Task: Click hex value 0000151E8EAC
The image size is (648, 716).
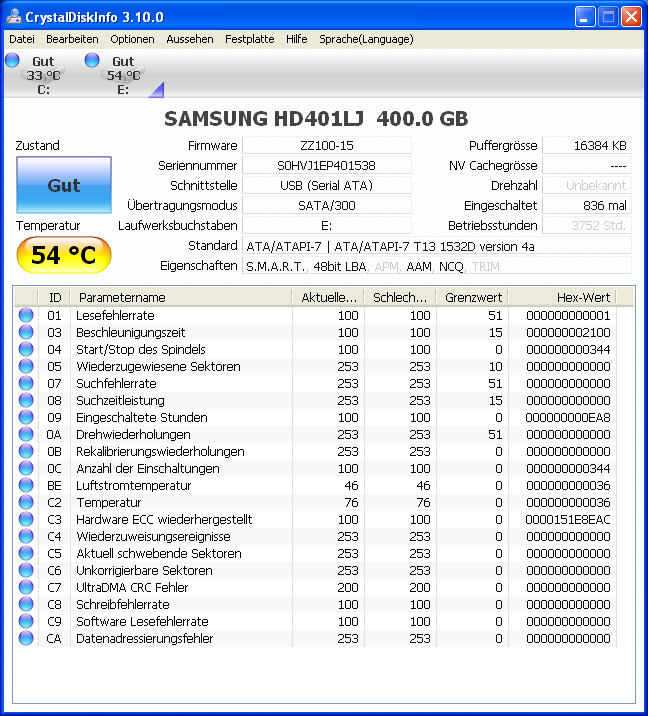Action: click(568, 519)
